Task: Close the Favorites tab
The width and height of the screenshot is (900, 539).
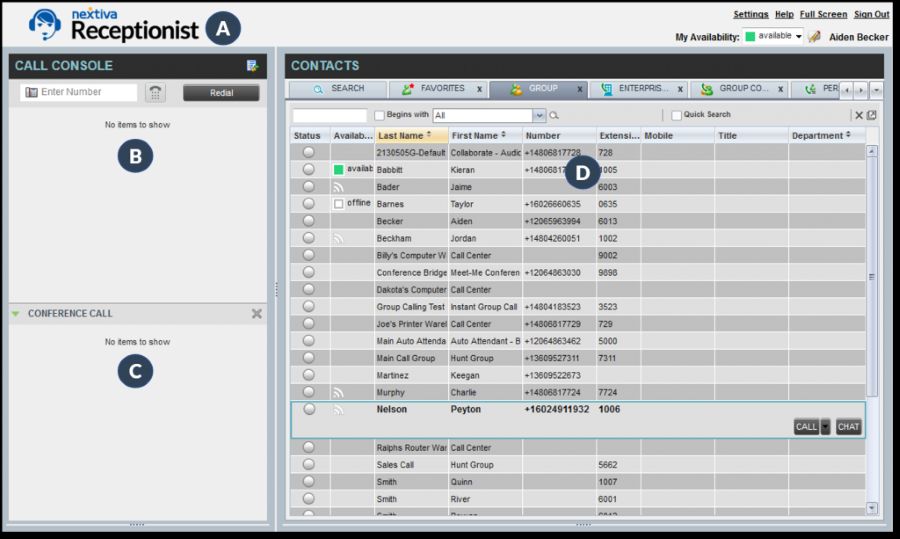Action: 479,89
